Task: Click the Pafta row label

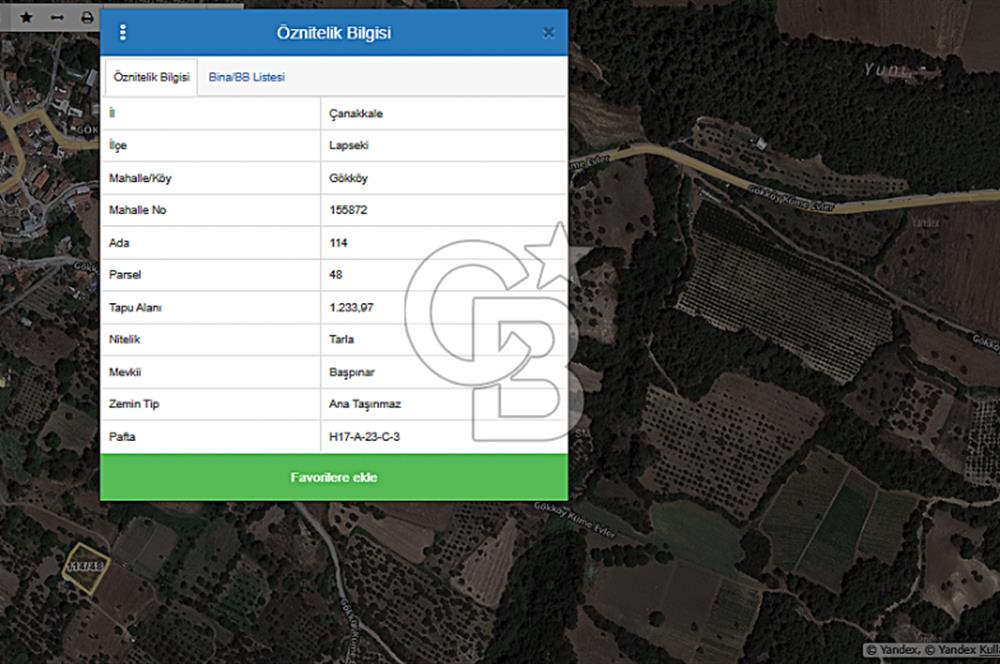Action: (x=122, y=437)
